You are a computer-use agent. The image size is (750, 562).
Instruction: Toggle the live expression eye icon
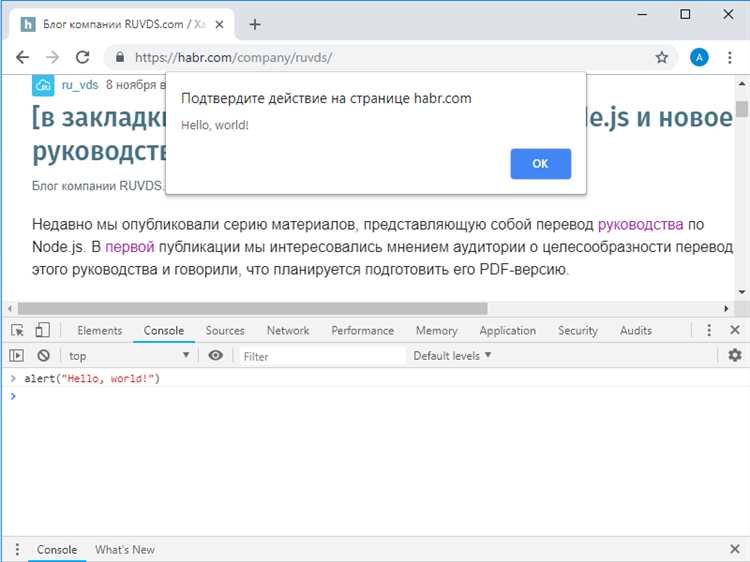click(x=216, y=355)
